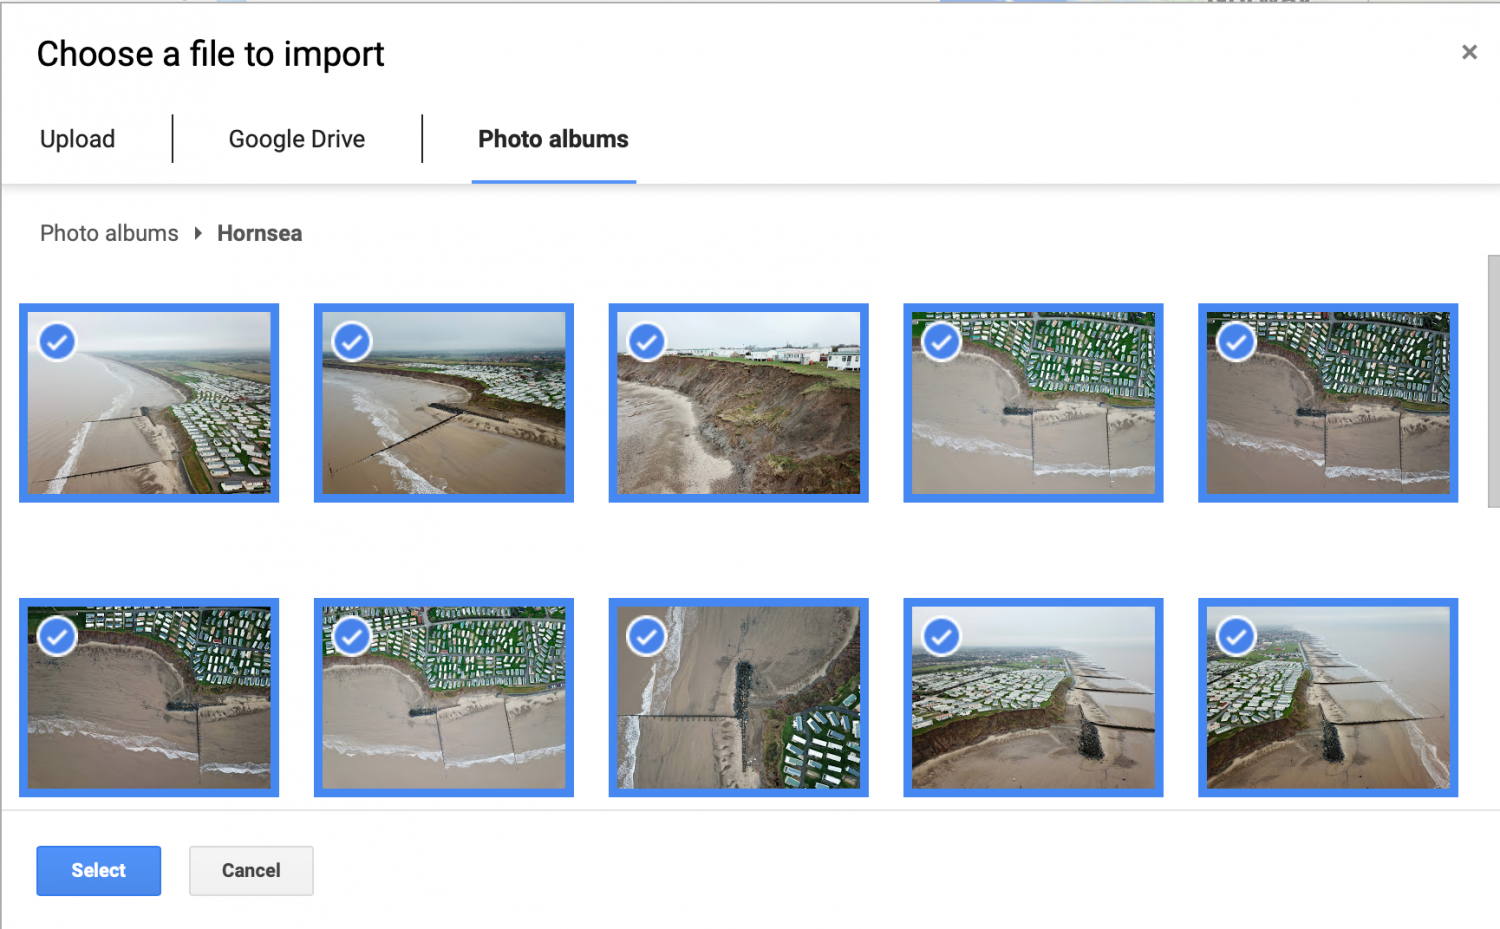Stay on the Photo albums tab
The width and height of the screenshot is (1500, 929).
[x=553, y=139]
